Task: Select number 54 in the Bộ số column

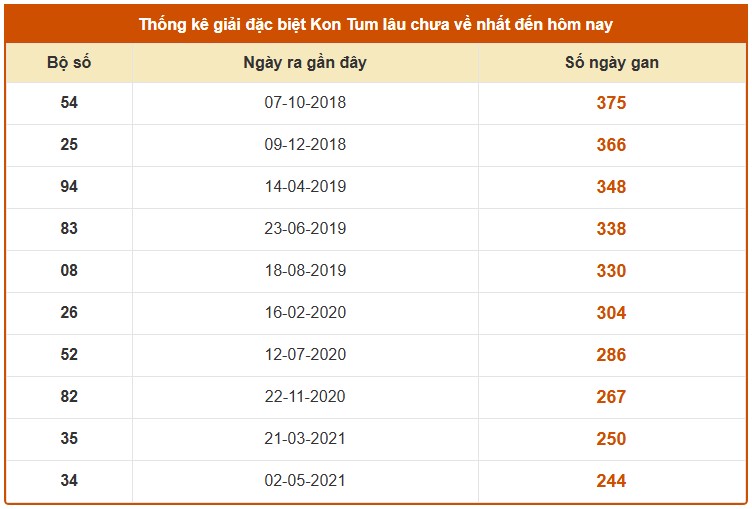Action: point(69,103)
